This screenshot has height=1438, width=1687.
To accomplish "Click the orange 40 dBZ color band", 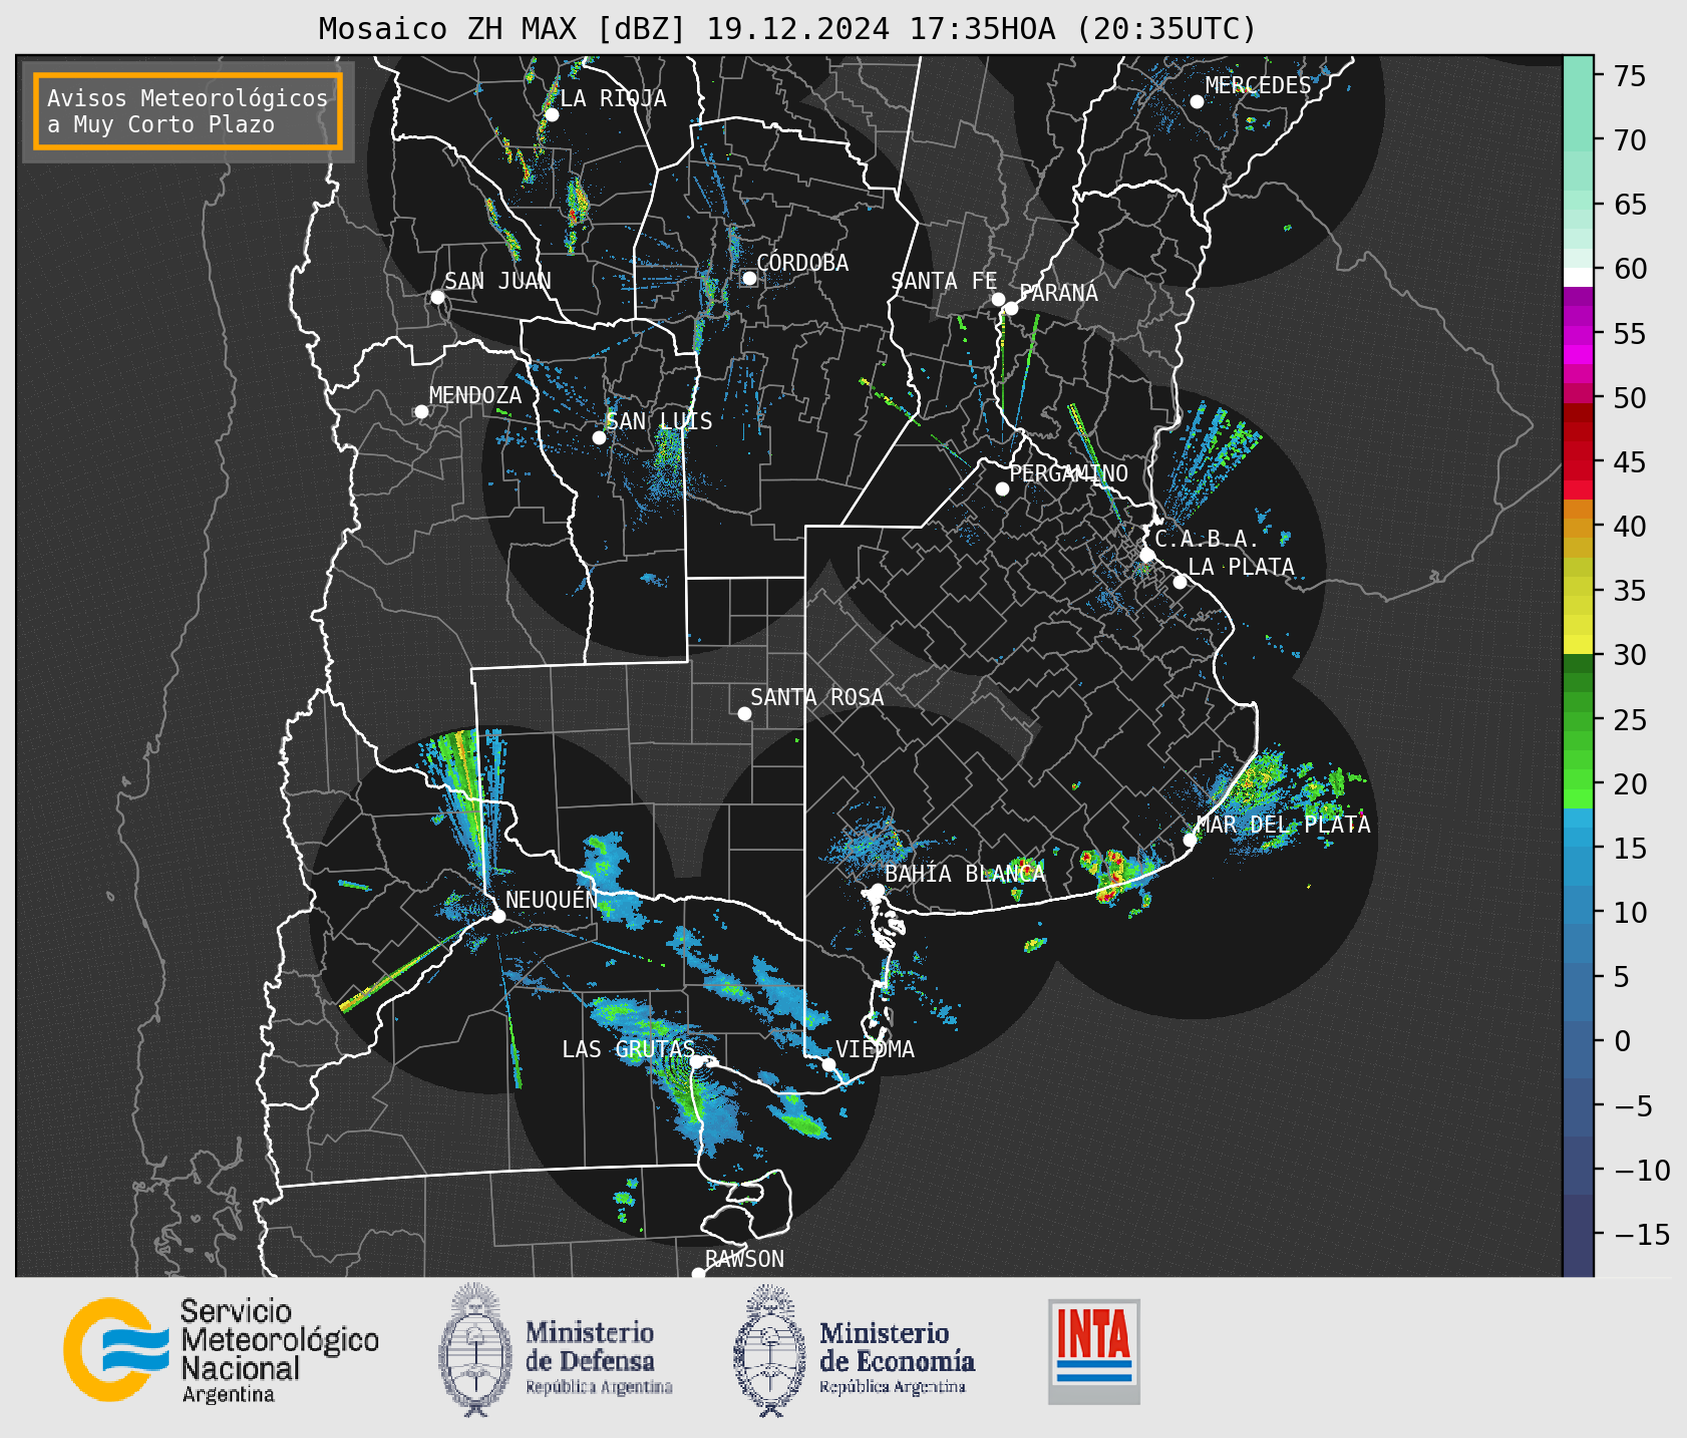I will [1578, 526].
